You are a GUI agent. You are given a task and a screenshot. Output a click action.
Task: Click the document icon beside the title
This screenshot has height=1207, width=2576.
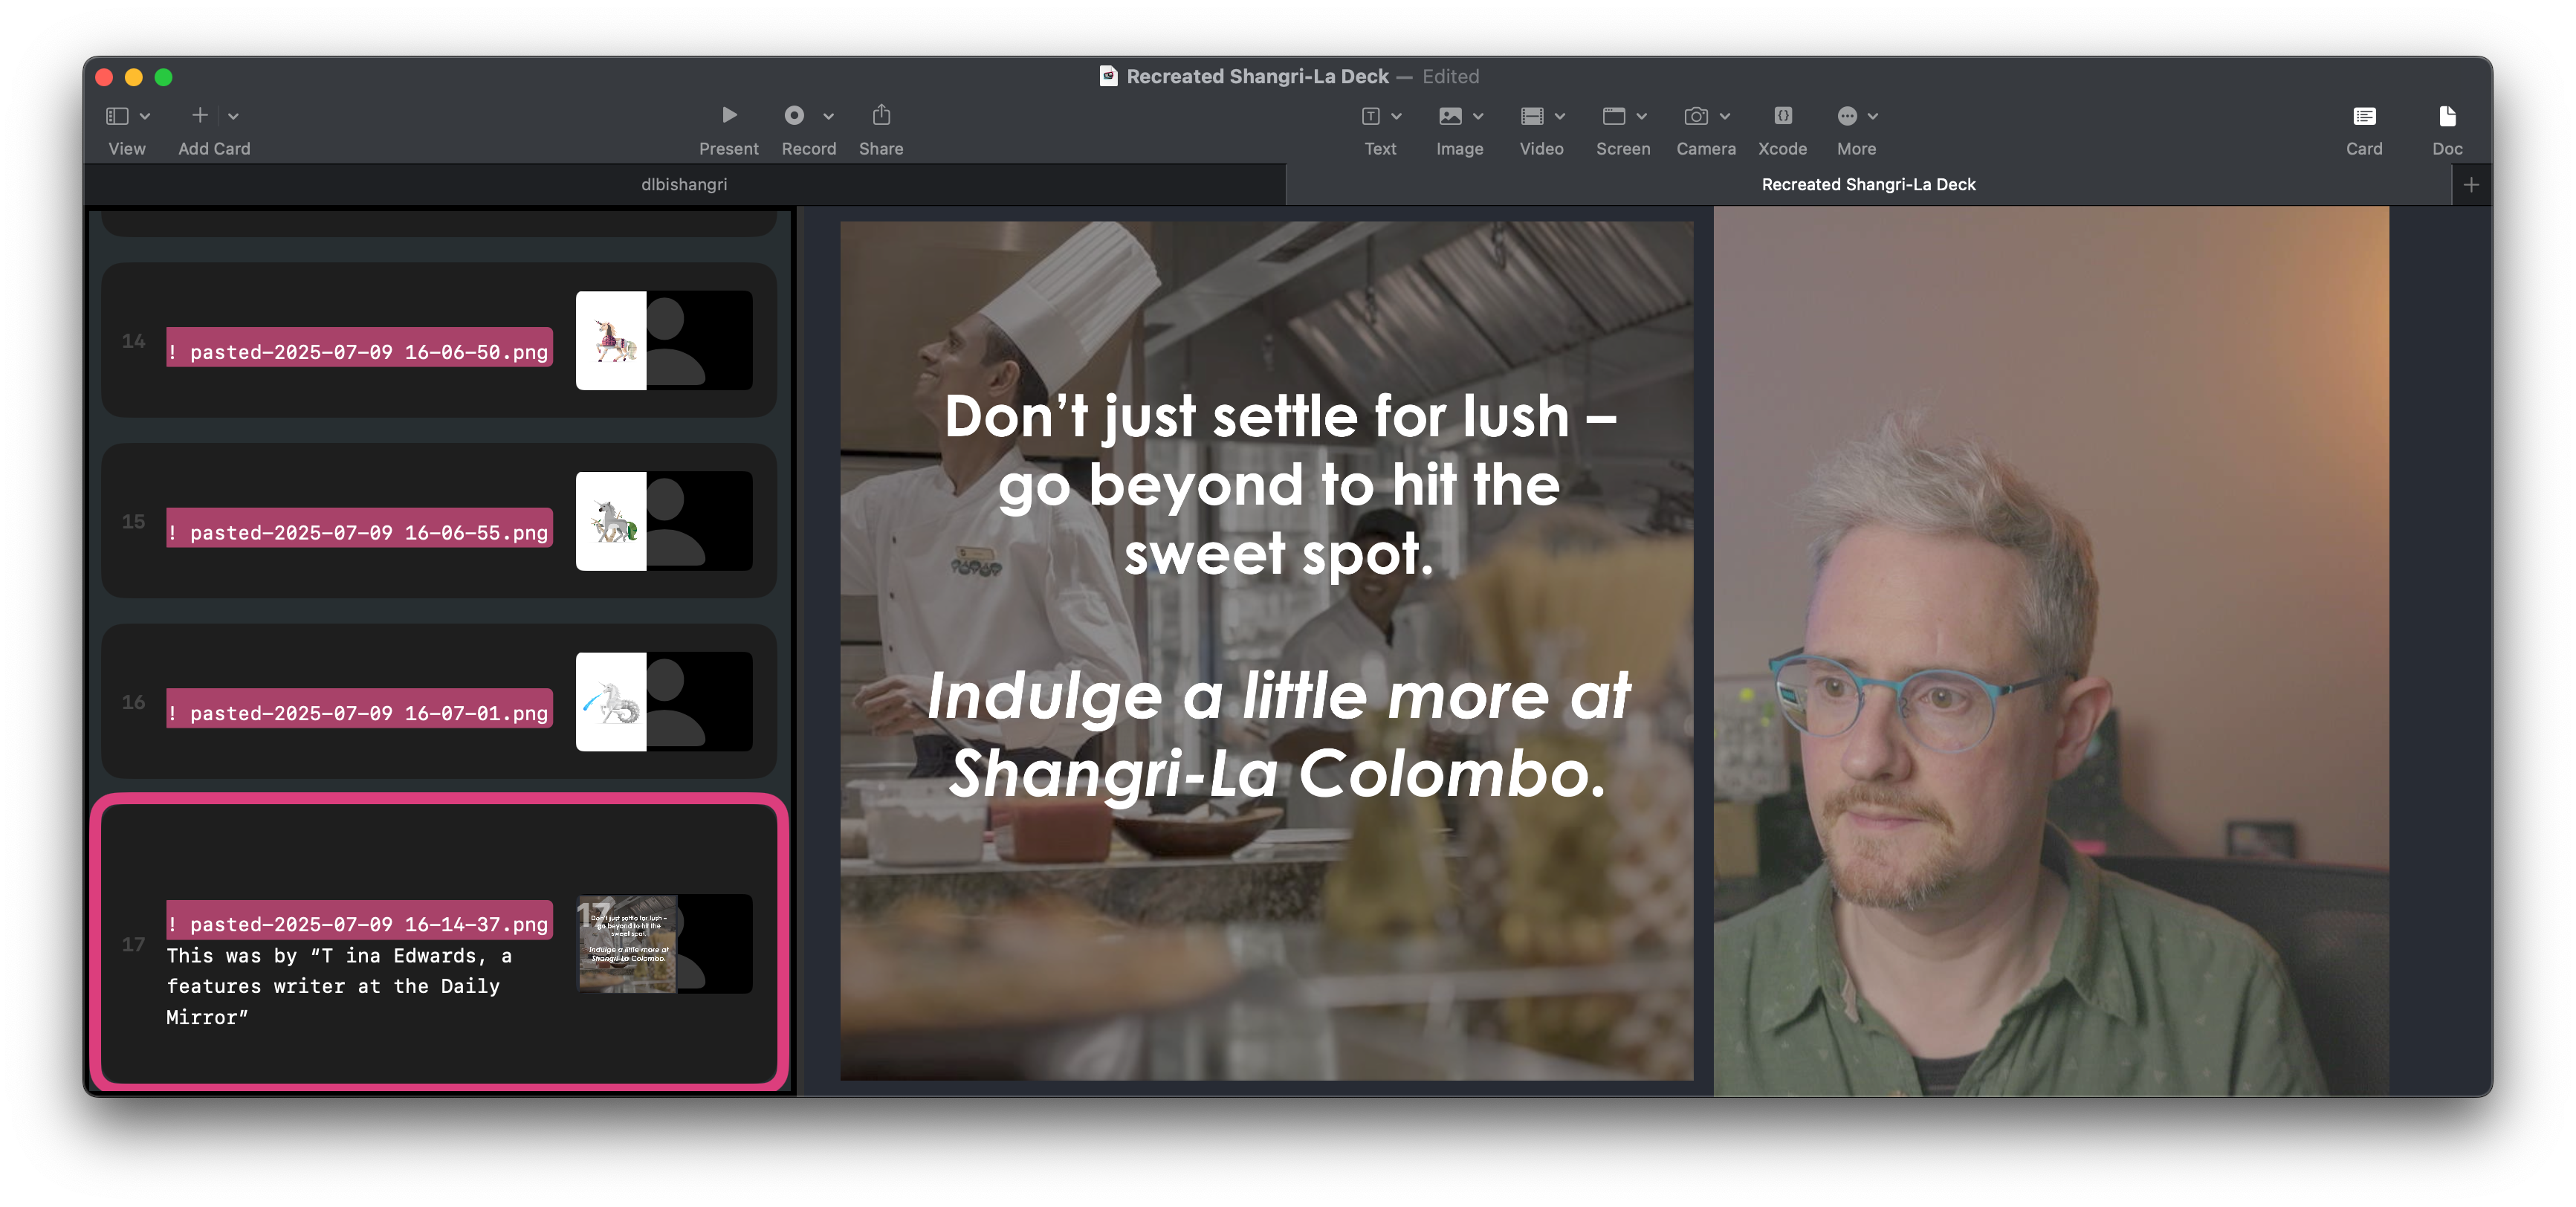(x=1108, y=76)
